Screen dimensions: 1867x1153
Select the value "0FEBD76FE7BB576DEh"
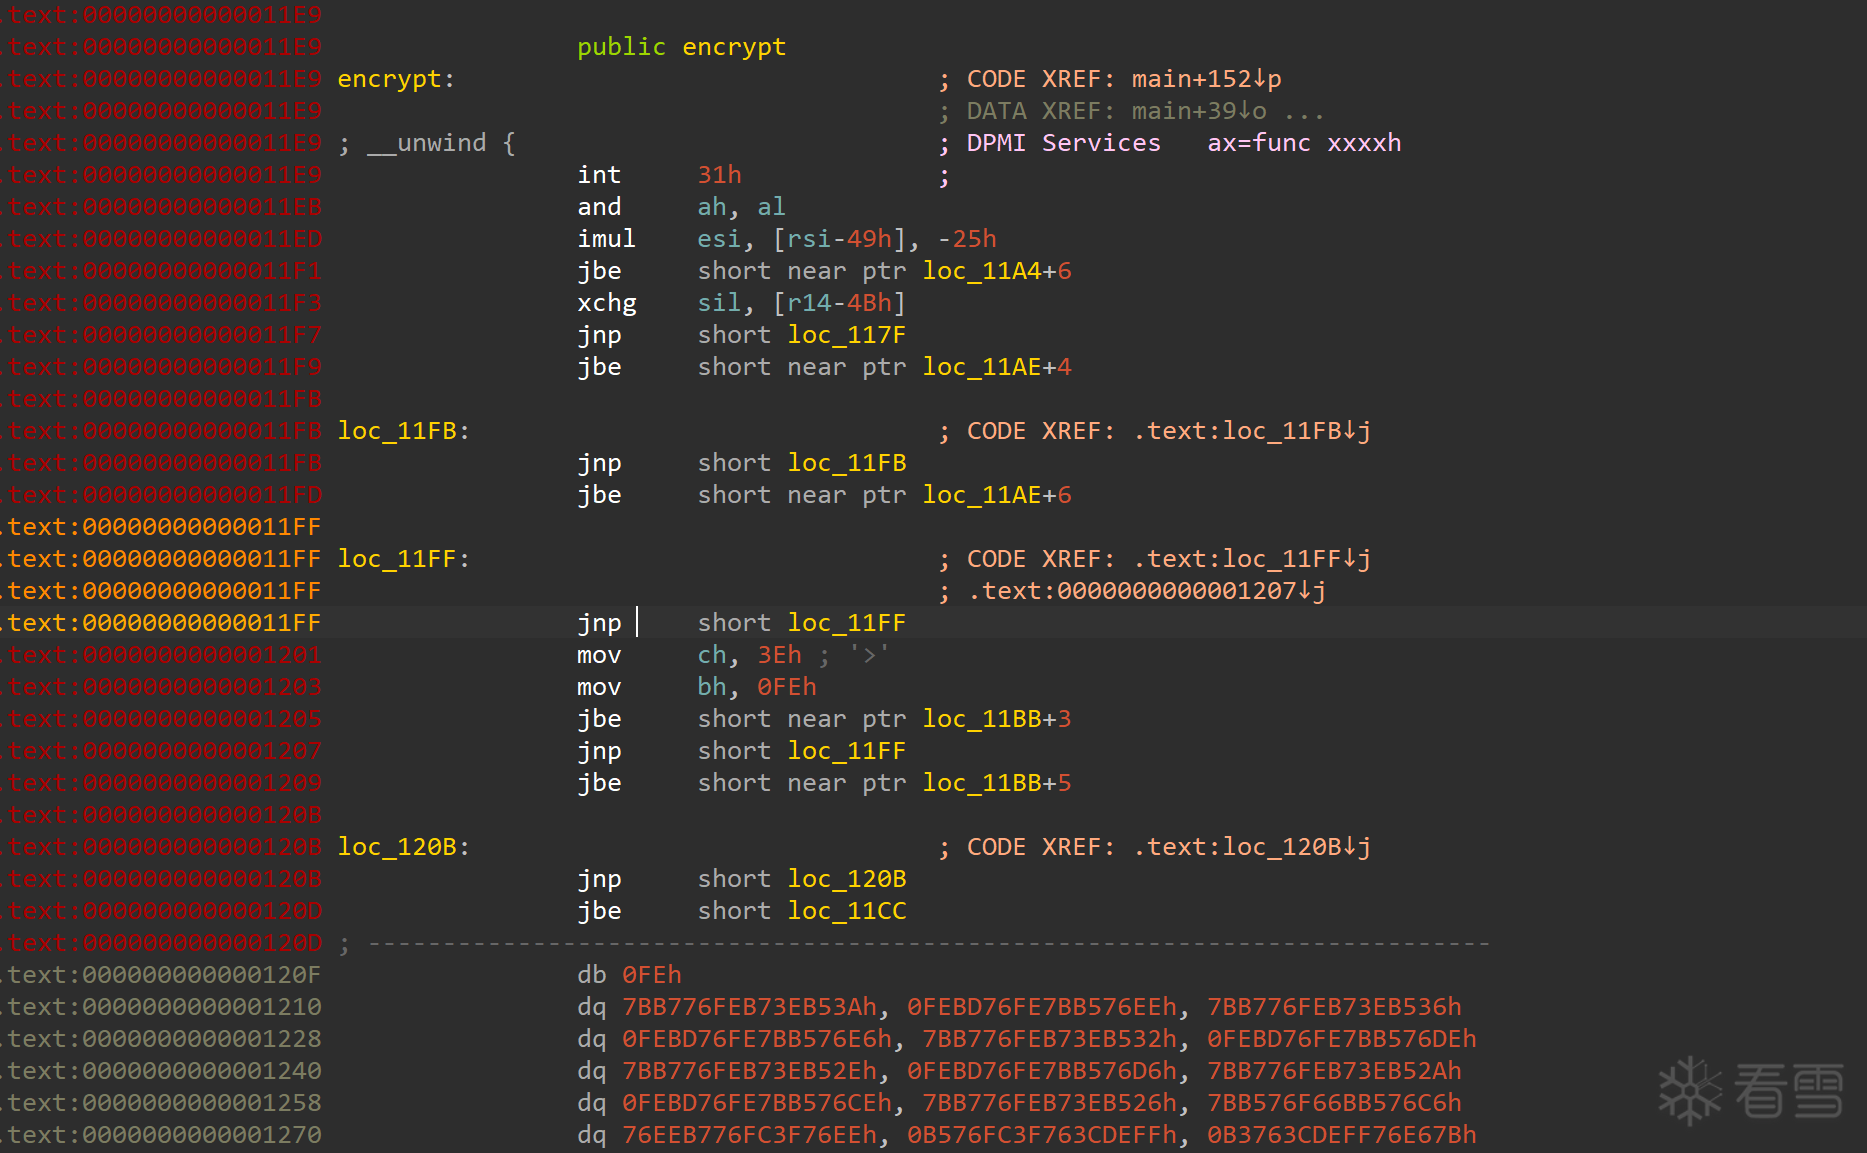point(1342,1039)
